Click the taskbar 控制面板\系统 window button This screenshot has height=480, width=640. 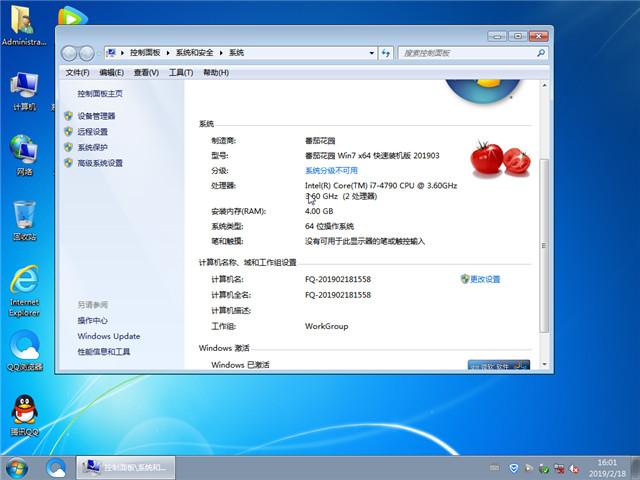coord(126,468)
